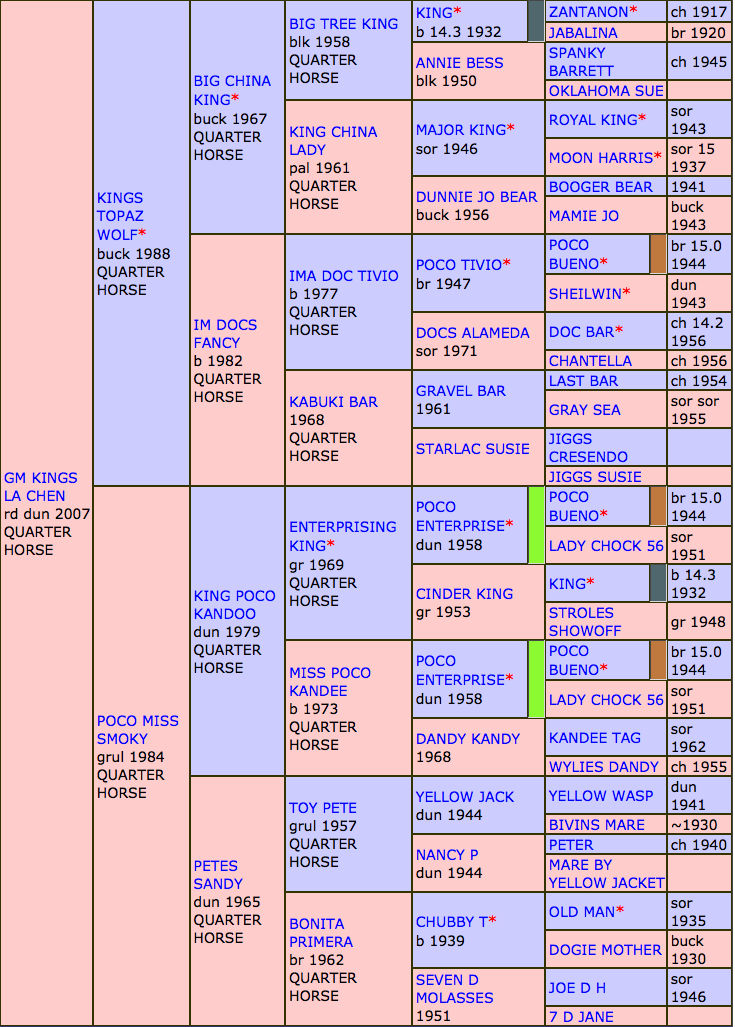This screenshot has width=735, height=1027.
Task: Click brown swatch beside Poco Bueno above Sheilwin
Action: coord(657,254)
